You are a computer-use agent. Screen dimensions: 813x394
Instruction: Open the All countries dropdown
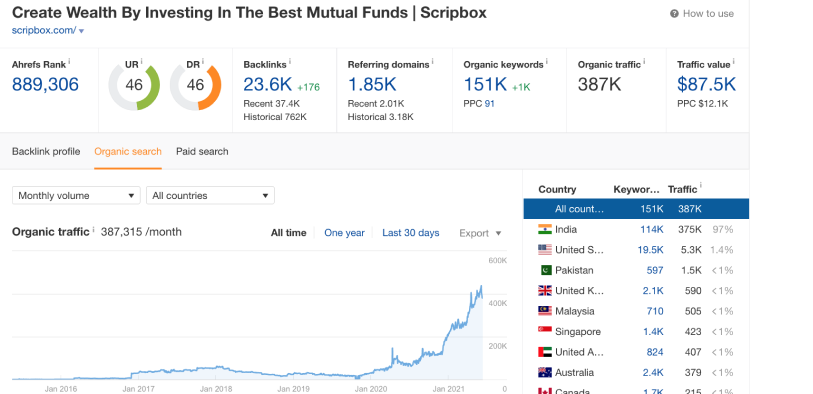coord(210,195)
